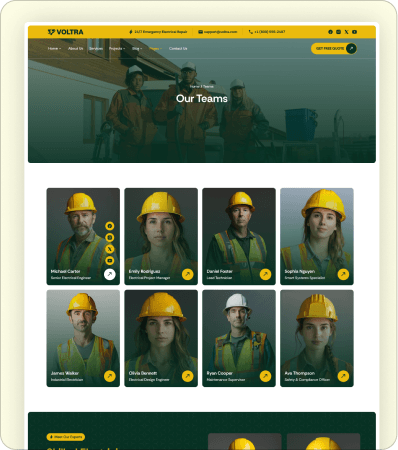Click the phone icon beside the phone number
Viewport: 398px width, 450px height.
(251, 32)
